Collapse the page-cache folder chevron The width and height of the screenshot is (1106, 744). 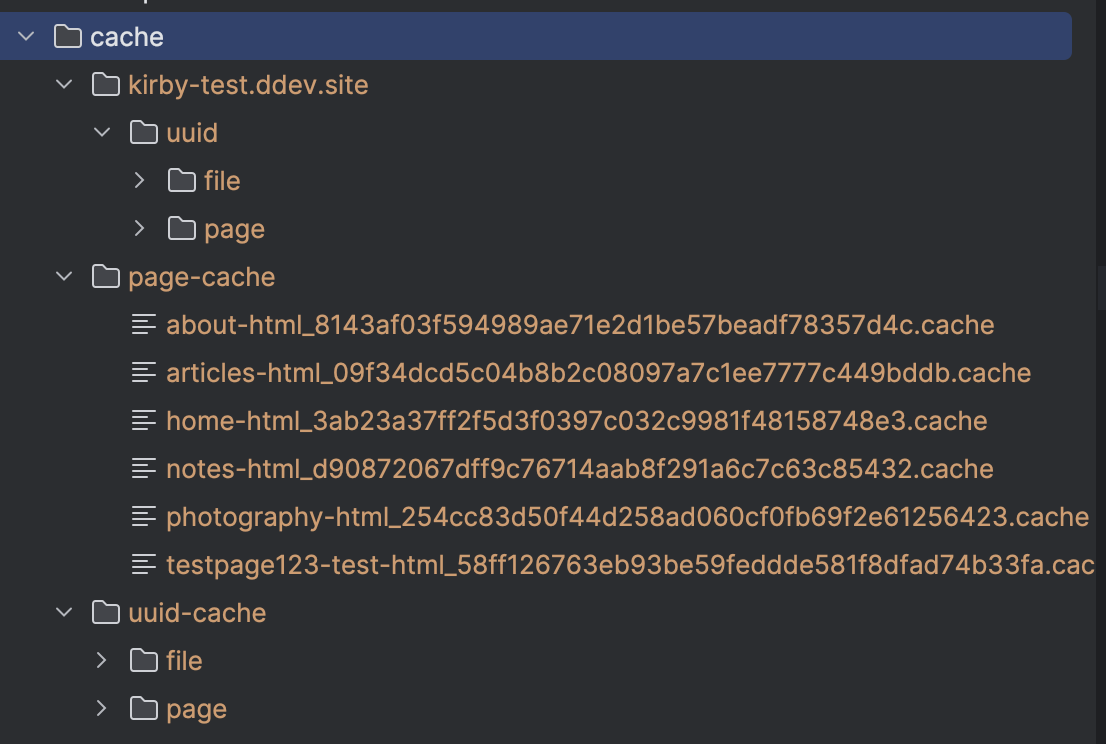tap(65, 277)
